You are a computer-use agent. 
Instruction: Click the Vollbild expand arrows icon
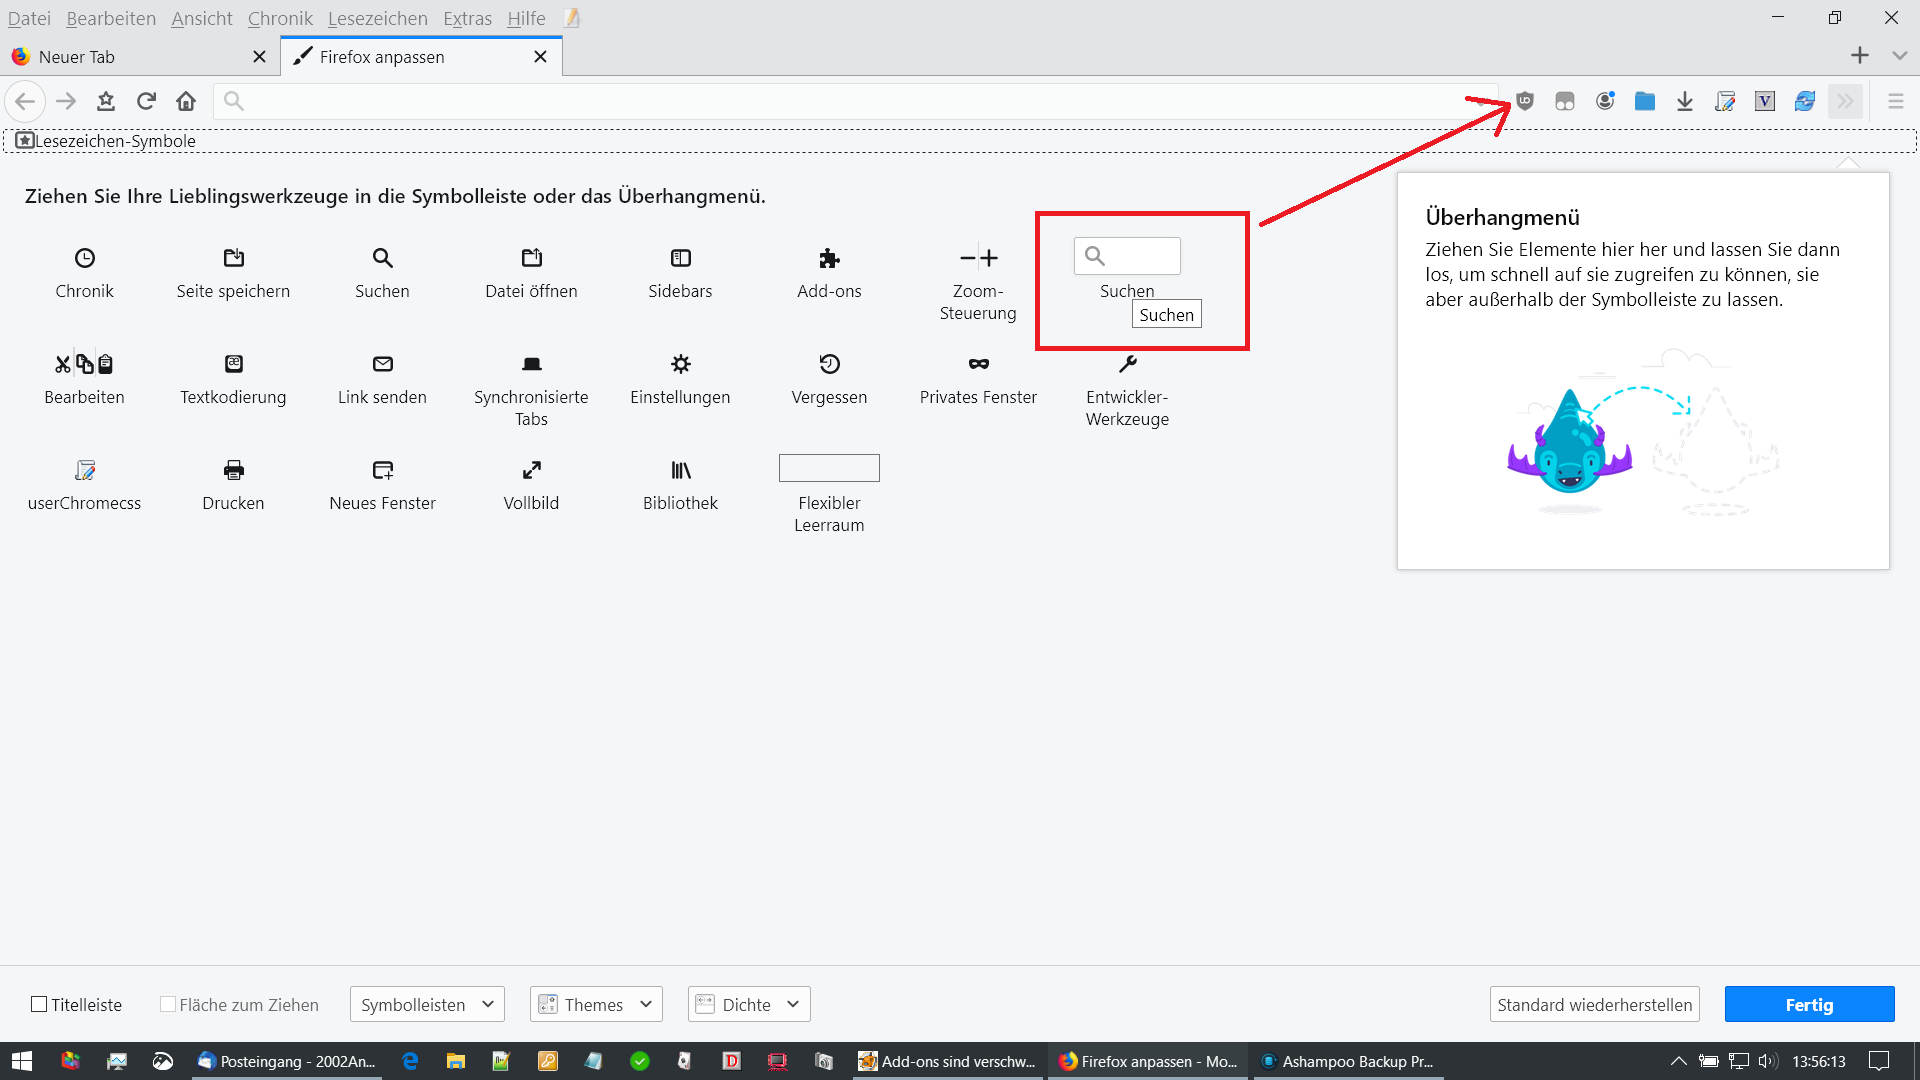(x=531, y=470)
